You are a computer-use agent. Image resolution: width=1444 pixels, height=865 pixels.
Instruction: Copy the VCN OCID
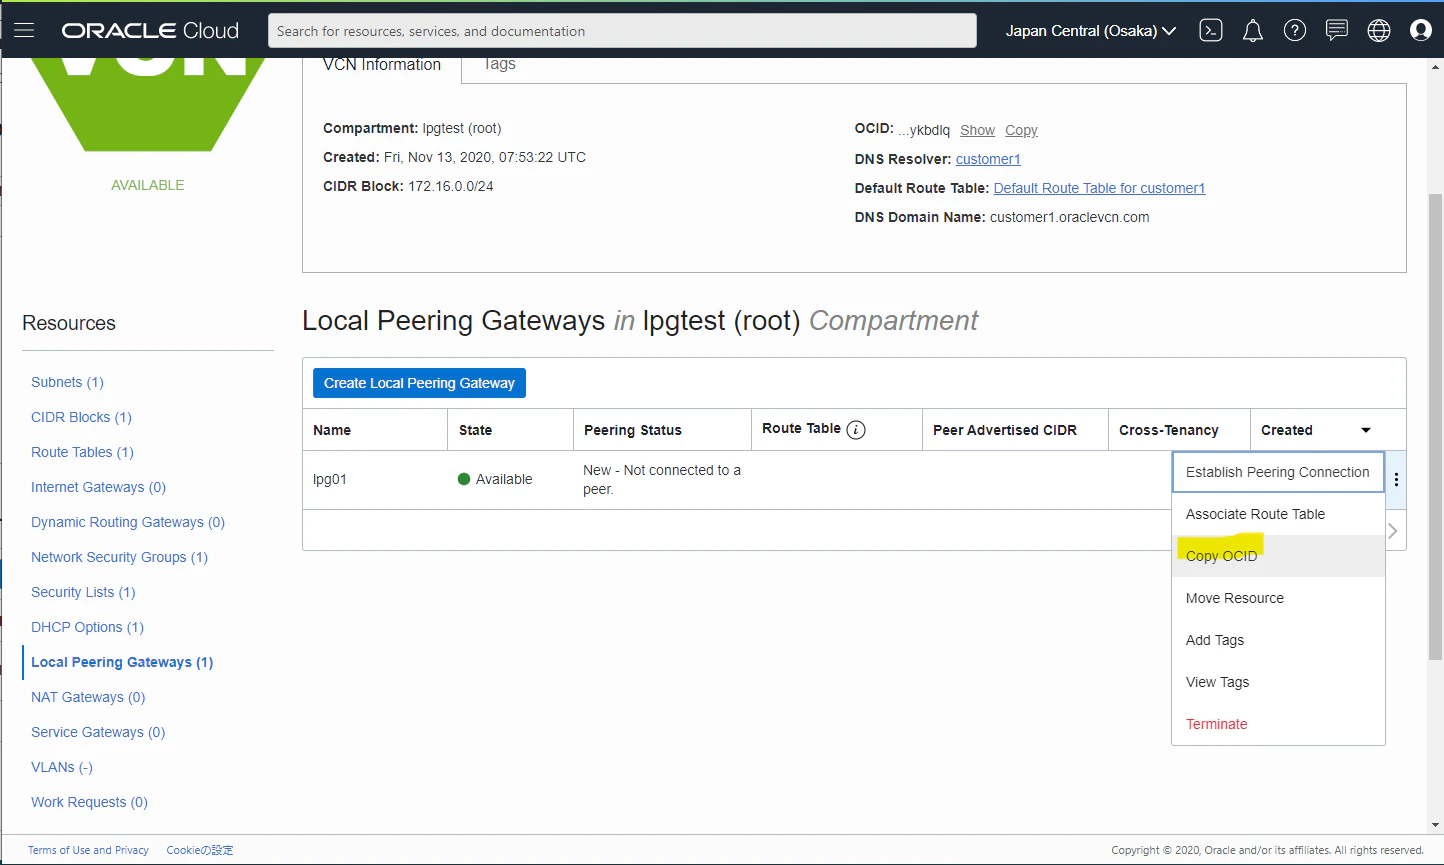pyautogui.click(x=1021, y=130)
